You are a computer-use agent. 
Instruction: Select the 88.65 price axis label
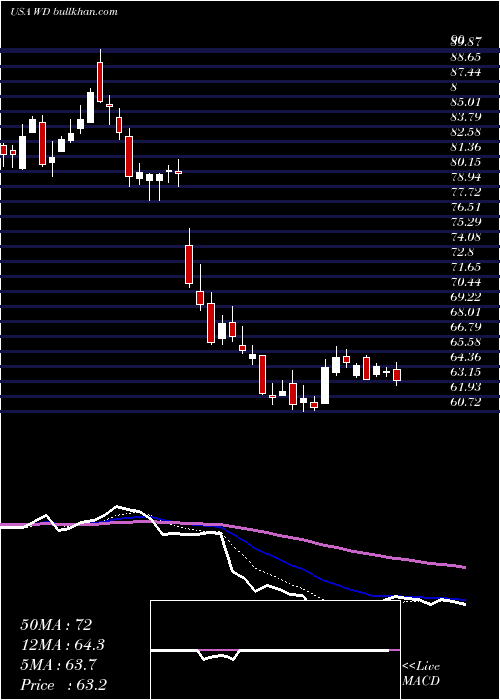465,57
